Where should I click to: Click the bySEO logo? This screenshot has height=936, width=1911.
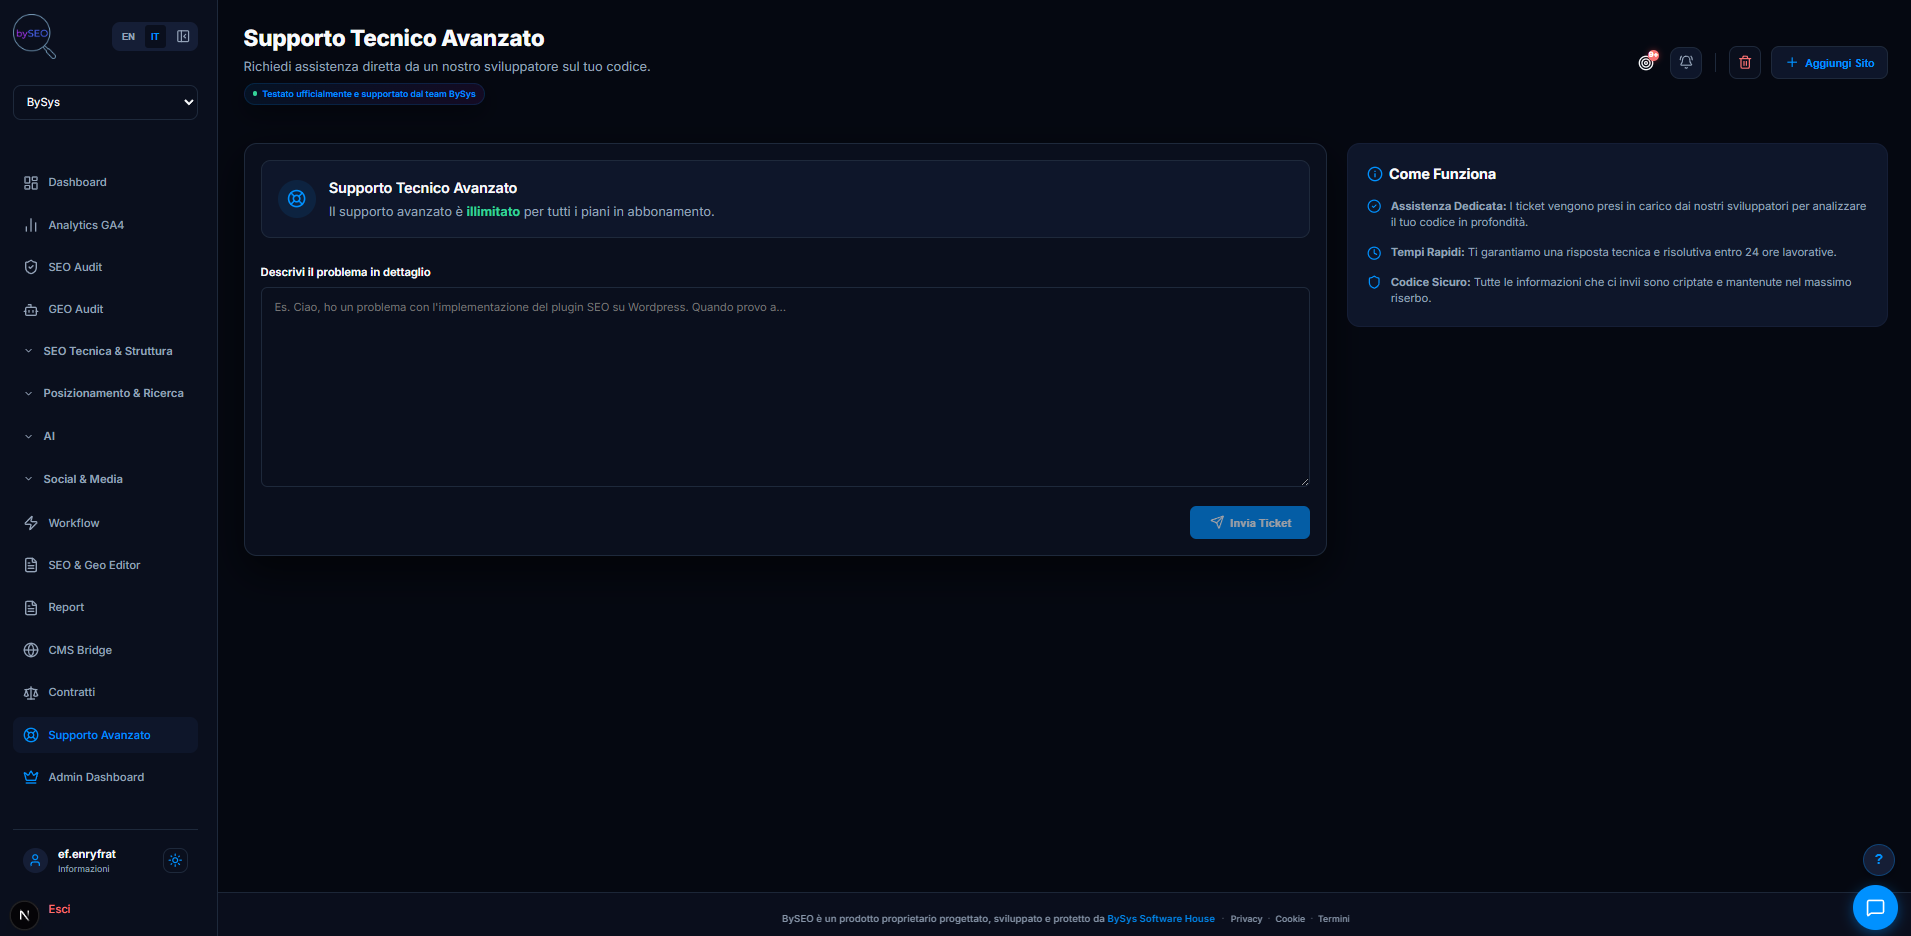point(34,36)
